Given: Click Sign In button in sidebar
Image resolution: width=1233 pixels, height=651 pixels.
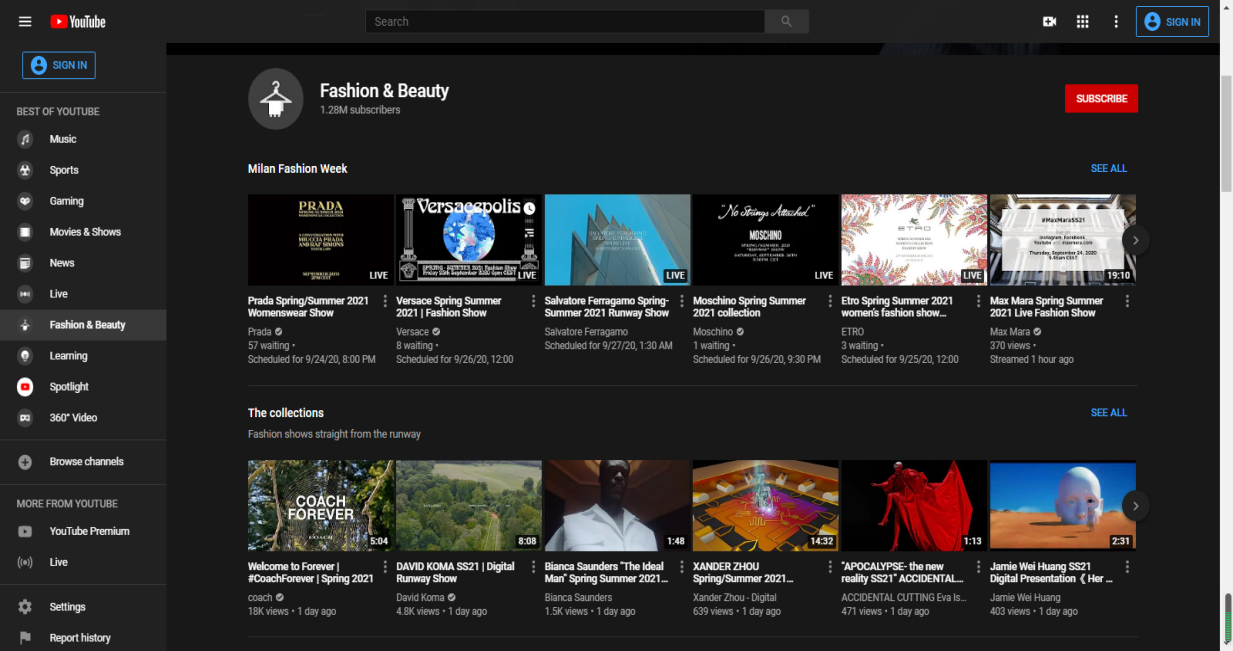Looking at the screenshot, I should [59, 65].
